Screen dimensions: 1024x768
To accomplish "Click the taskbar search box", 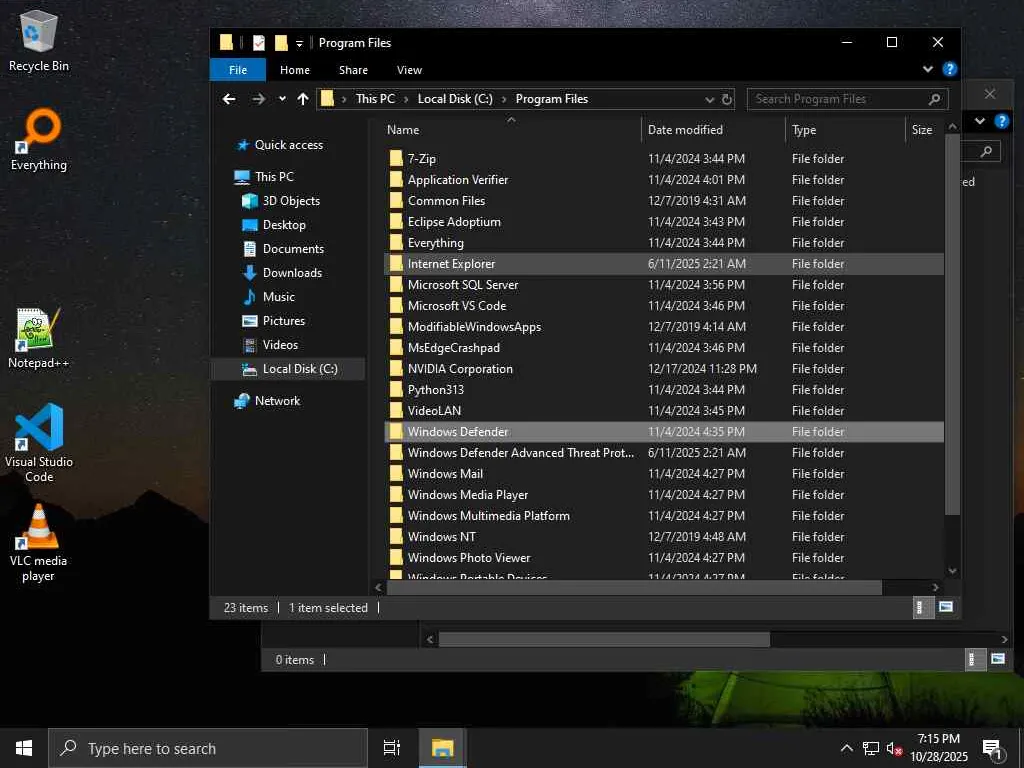I will click(x=208, y=748).
